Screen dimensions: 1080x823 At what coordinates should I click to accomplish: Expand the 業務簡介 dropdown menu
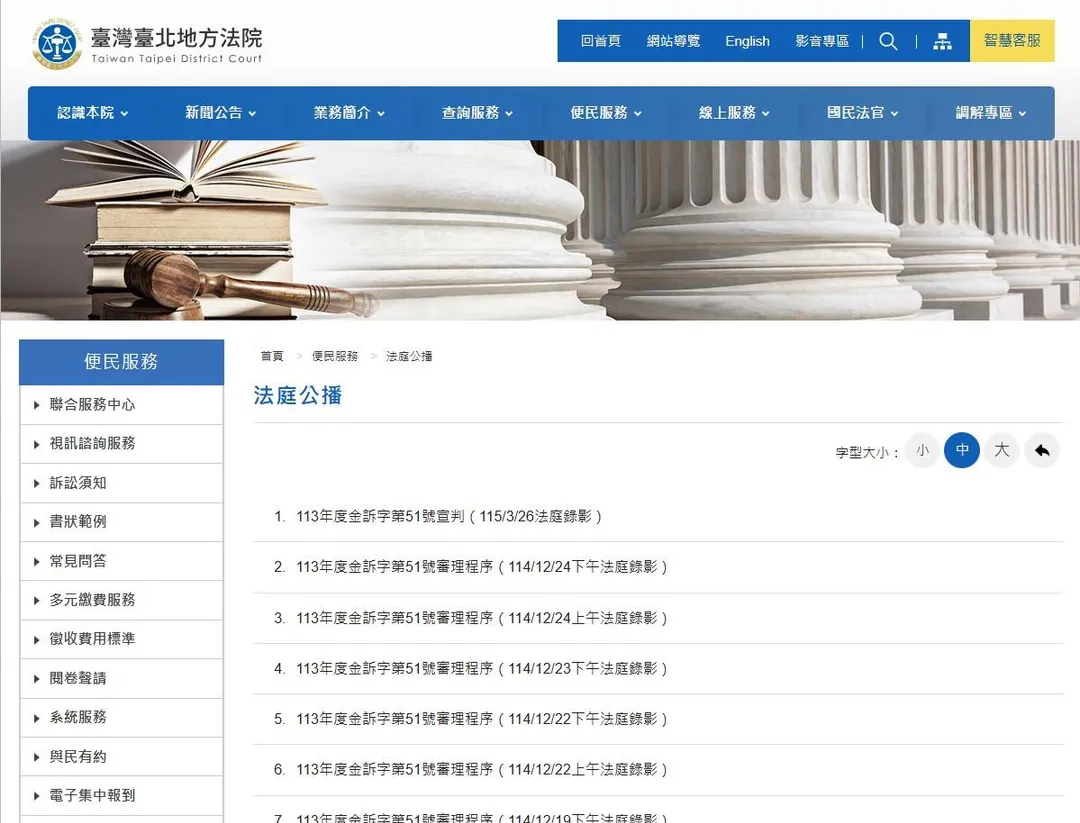pyautogui.click(x=349, y=113)
